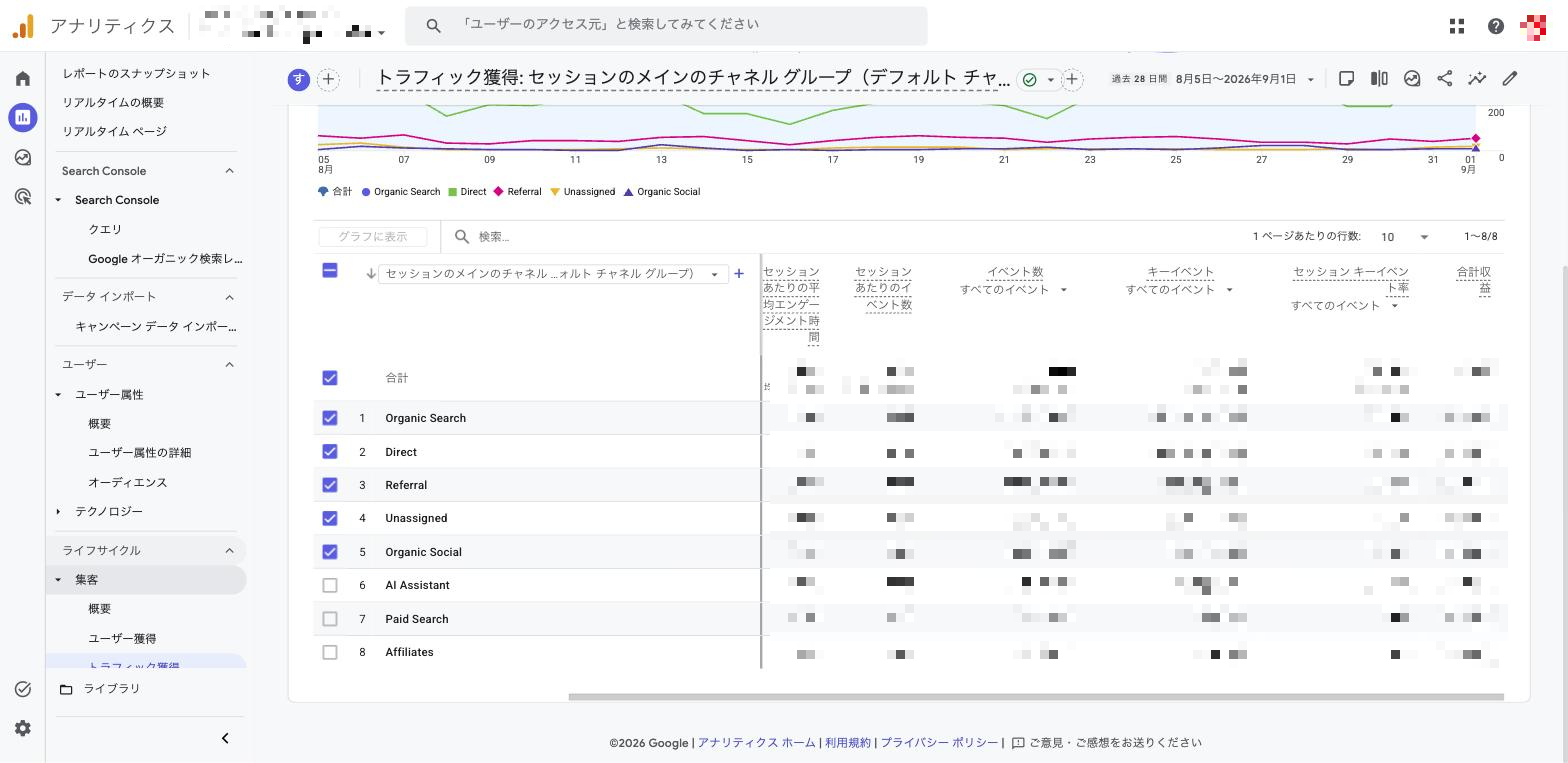
Task: Open the sparkline trend arrow icon in toolbar
Action: pyautogui.click(x=1477, y=78)
